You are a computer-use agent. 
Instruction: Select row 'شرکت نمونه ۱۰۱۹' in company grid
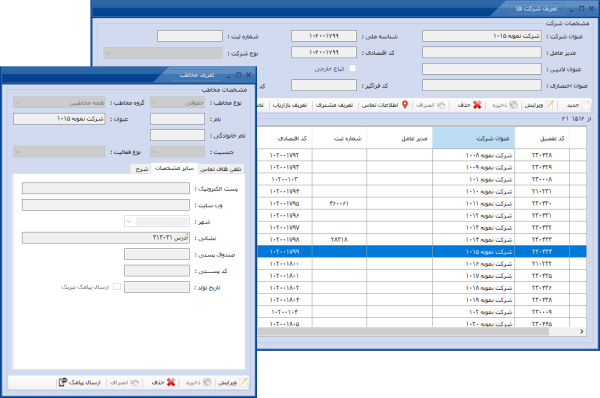(x=422, y=300)
